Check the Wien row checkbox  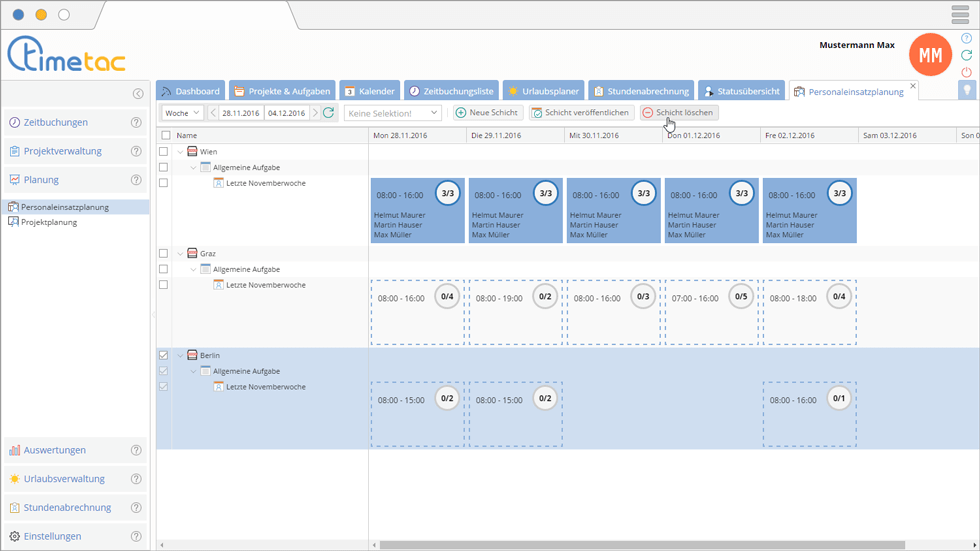[x=165, y=152]
